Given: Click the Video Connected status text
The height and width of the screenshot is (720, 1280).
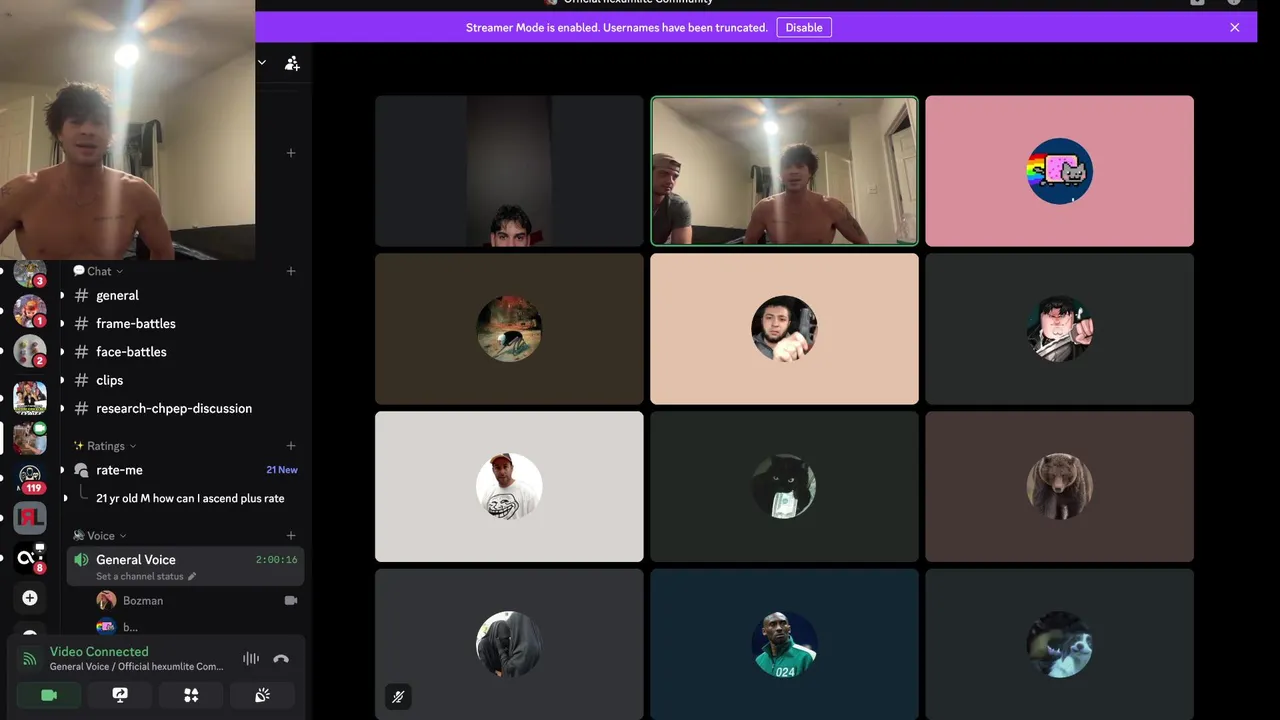Looking at the screenshot, I should coord(99,651).
